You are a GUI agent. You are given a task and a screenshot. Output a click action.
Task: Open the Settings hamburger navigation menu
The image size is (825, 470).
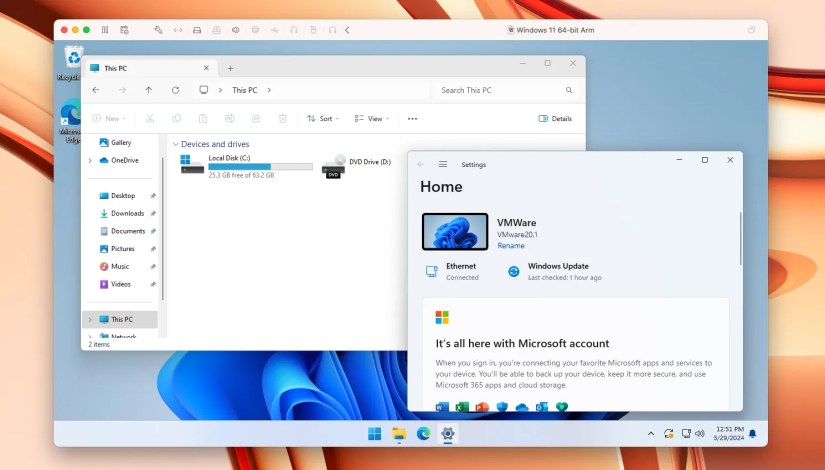point(443,164)
